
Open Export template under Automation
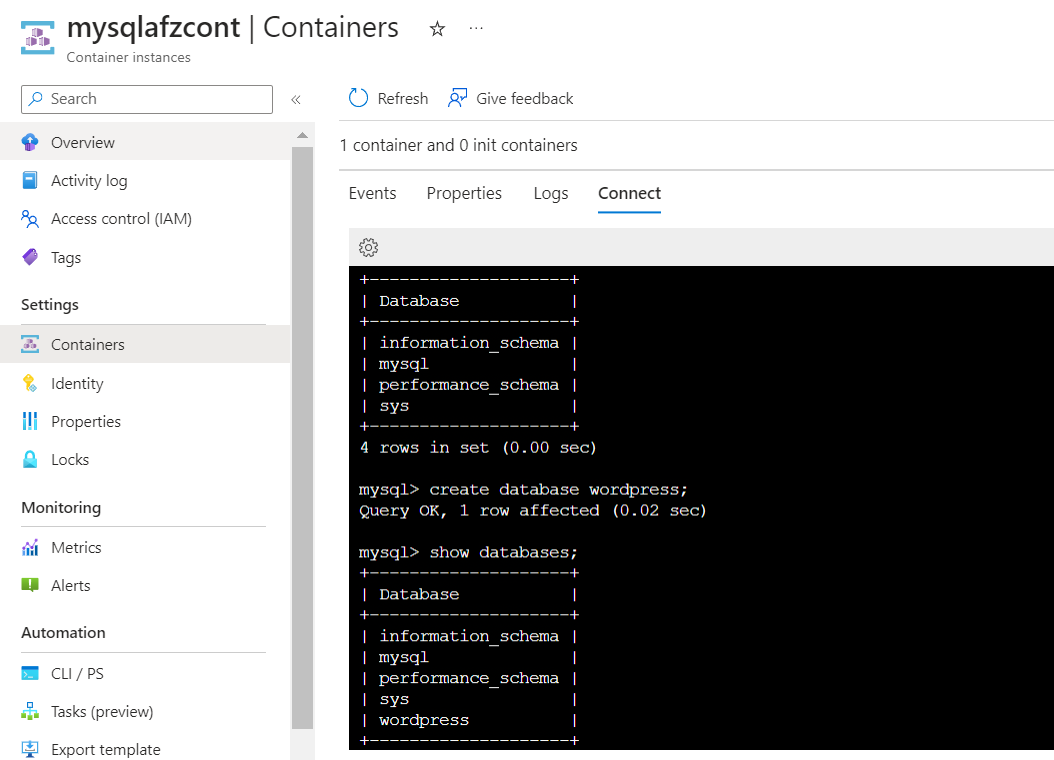pos(105,750)
